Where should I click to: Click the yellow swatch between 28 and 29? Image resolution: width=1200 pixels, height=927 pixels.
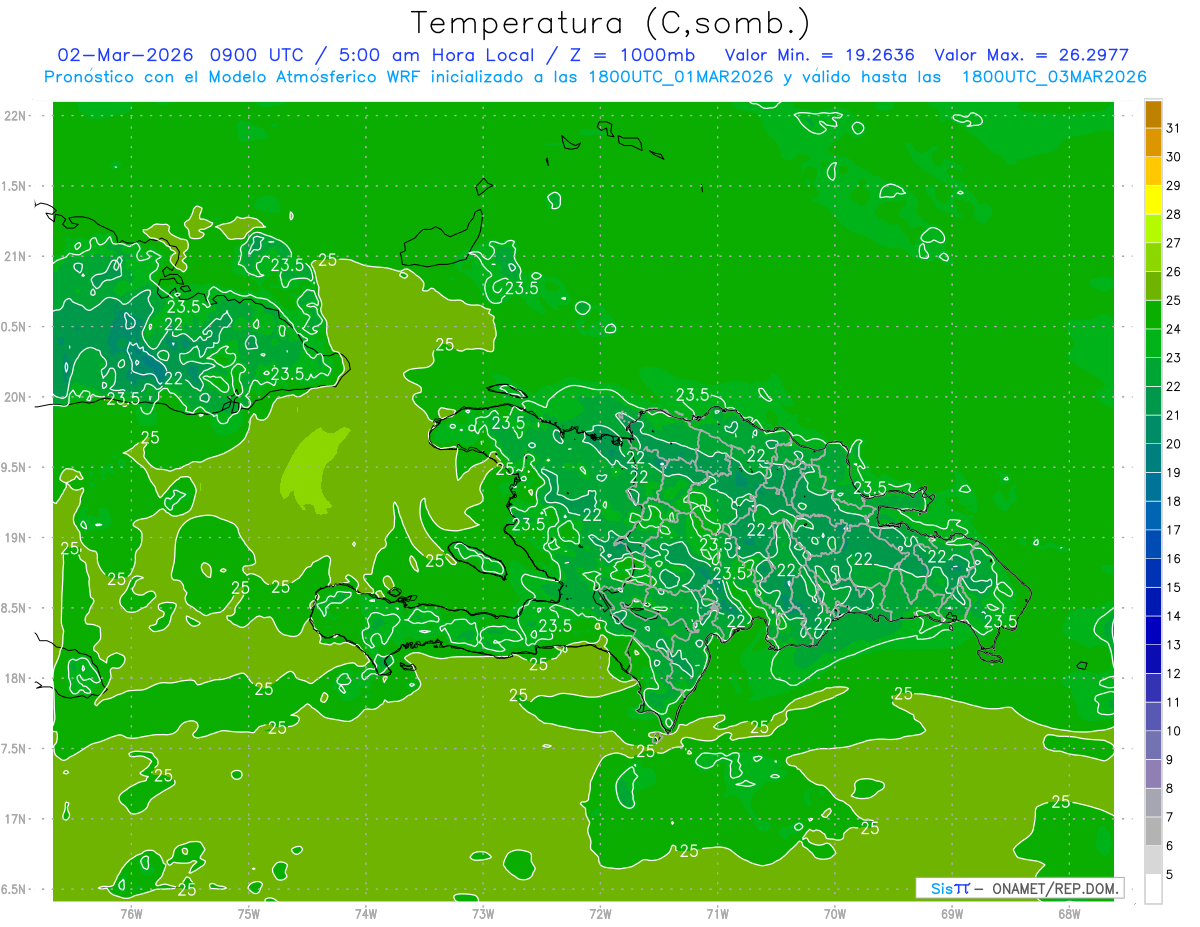click(x=1153, y=199)
